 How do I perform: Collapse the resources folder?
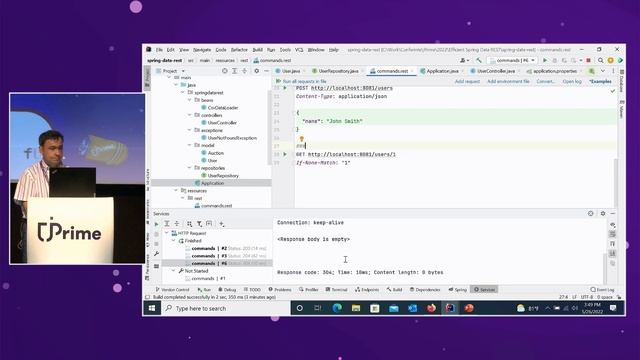176,191
